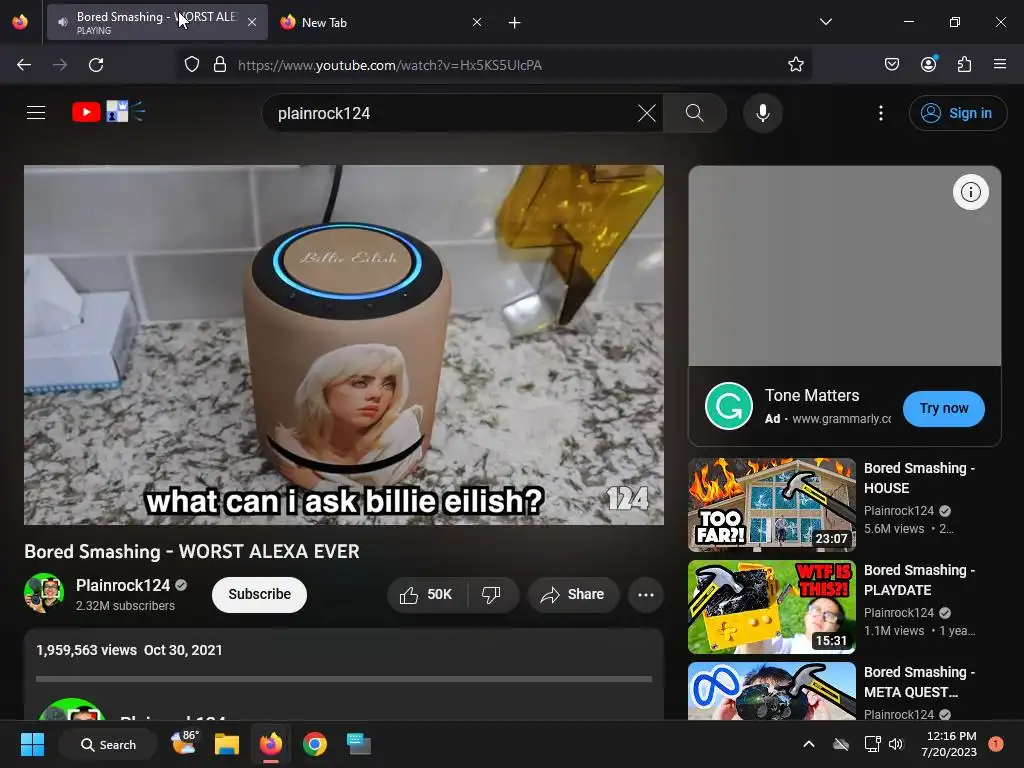Screen dimensions: 1024x768
Task: Open the volume speaker tray icon
Action: [895, 744]
